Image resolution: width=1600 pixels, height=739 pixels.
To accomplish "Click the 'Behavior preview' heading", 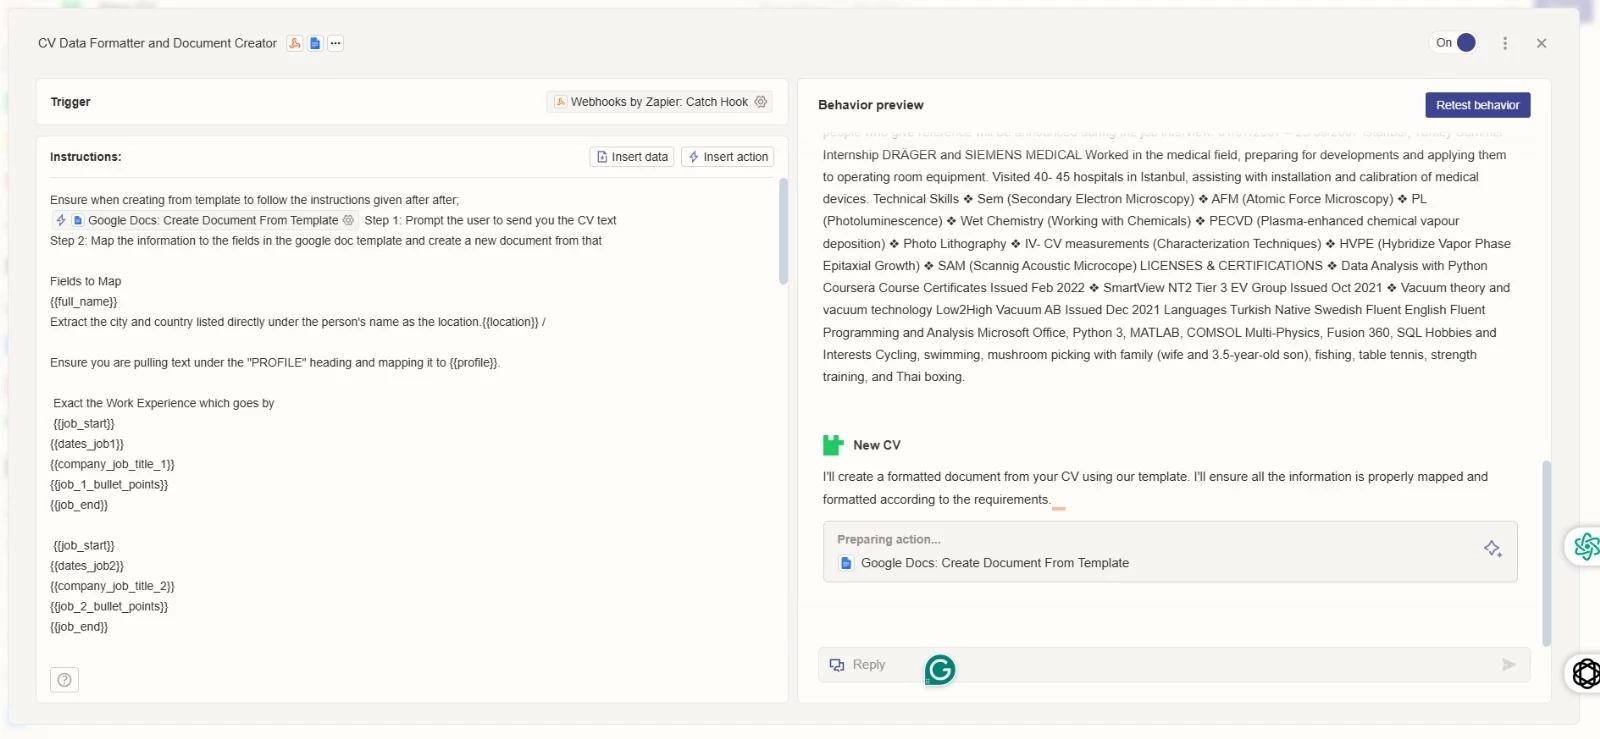I will 871,105.
